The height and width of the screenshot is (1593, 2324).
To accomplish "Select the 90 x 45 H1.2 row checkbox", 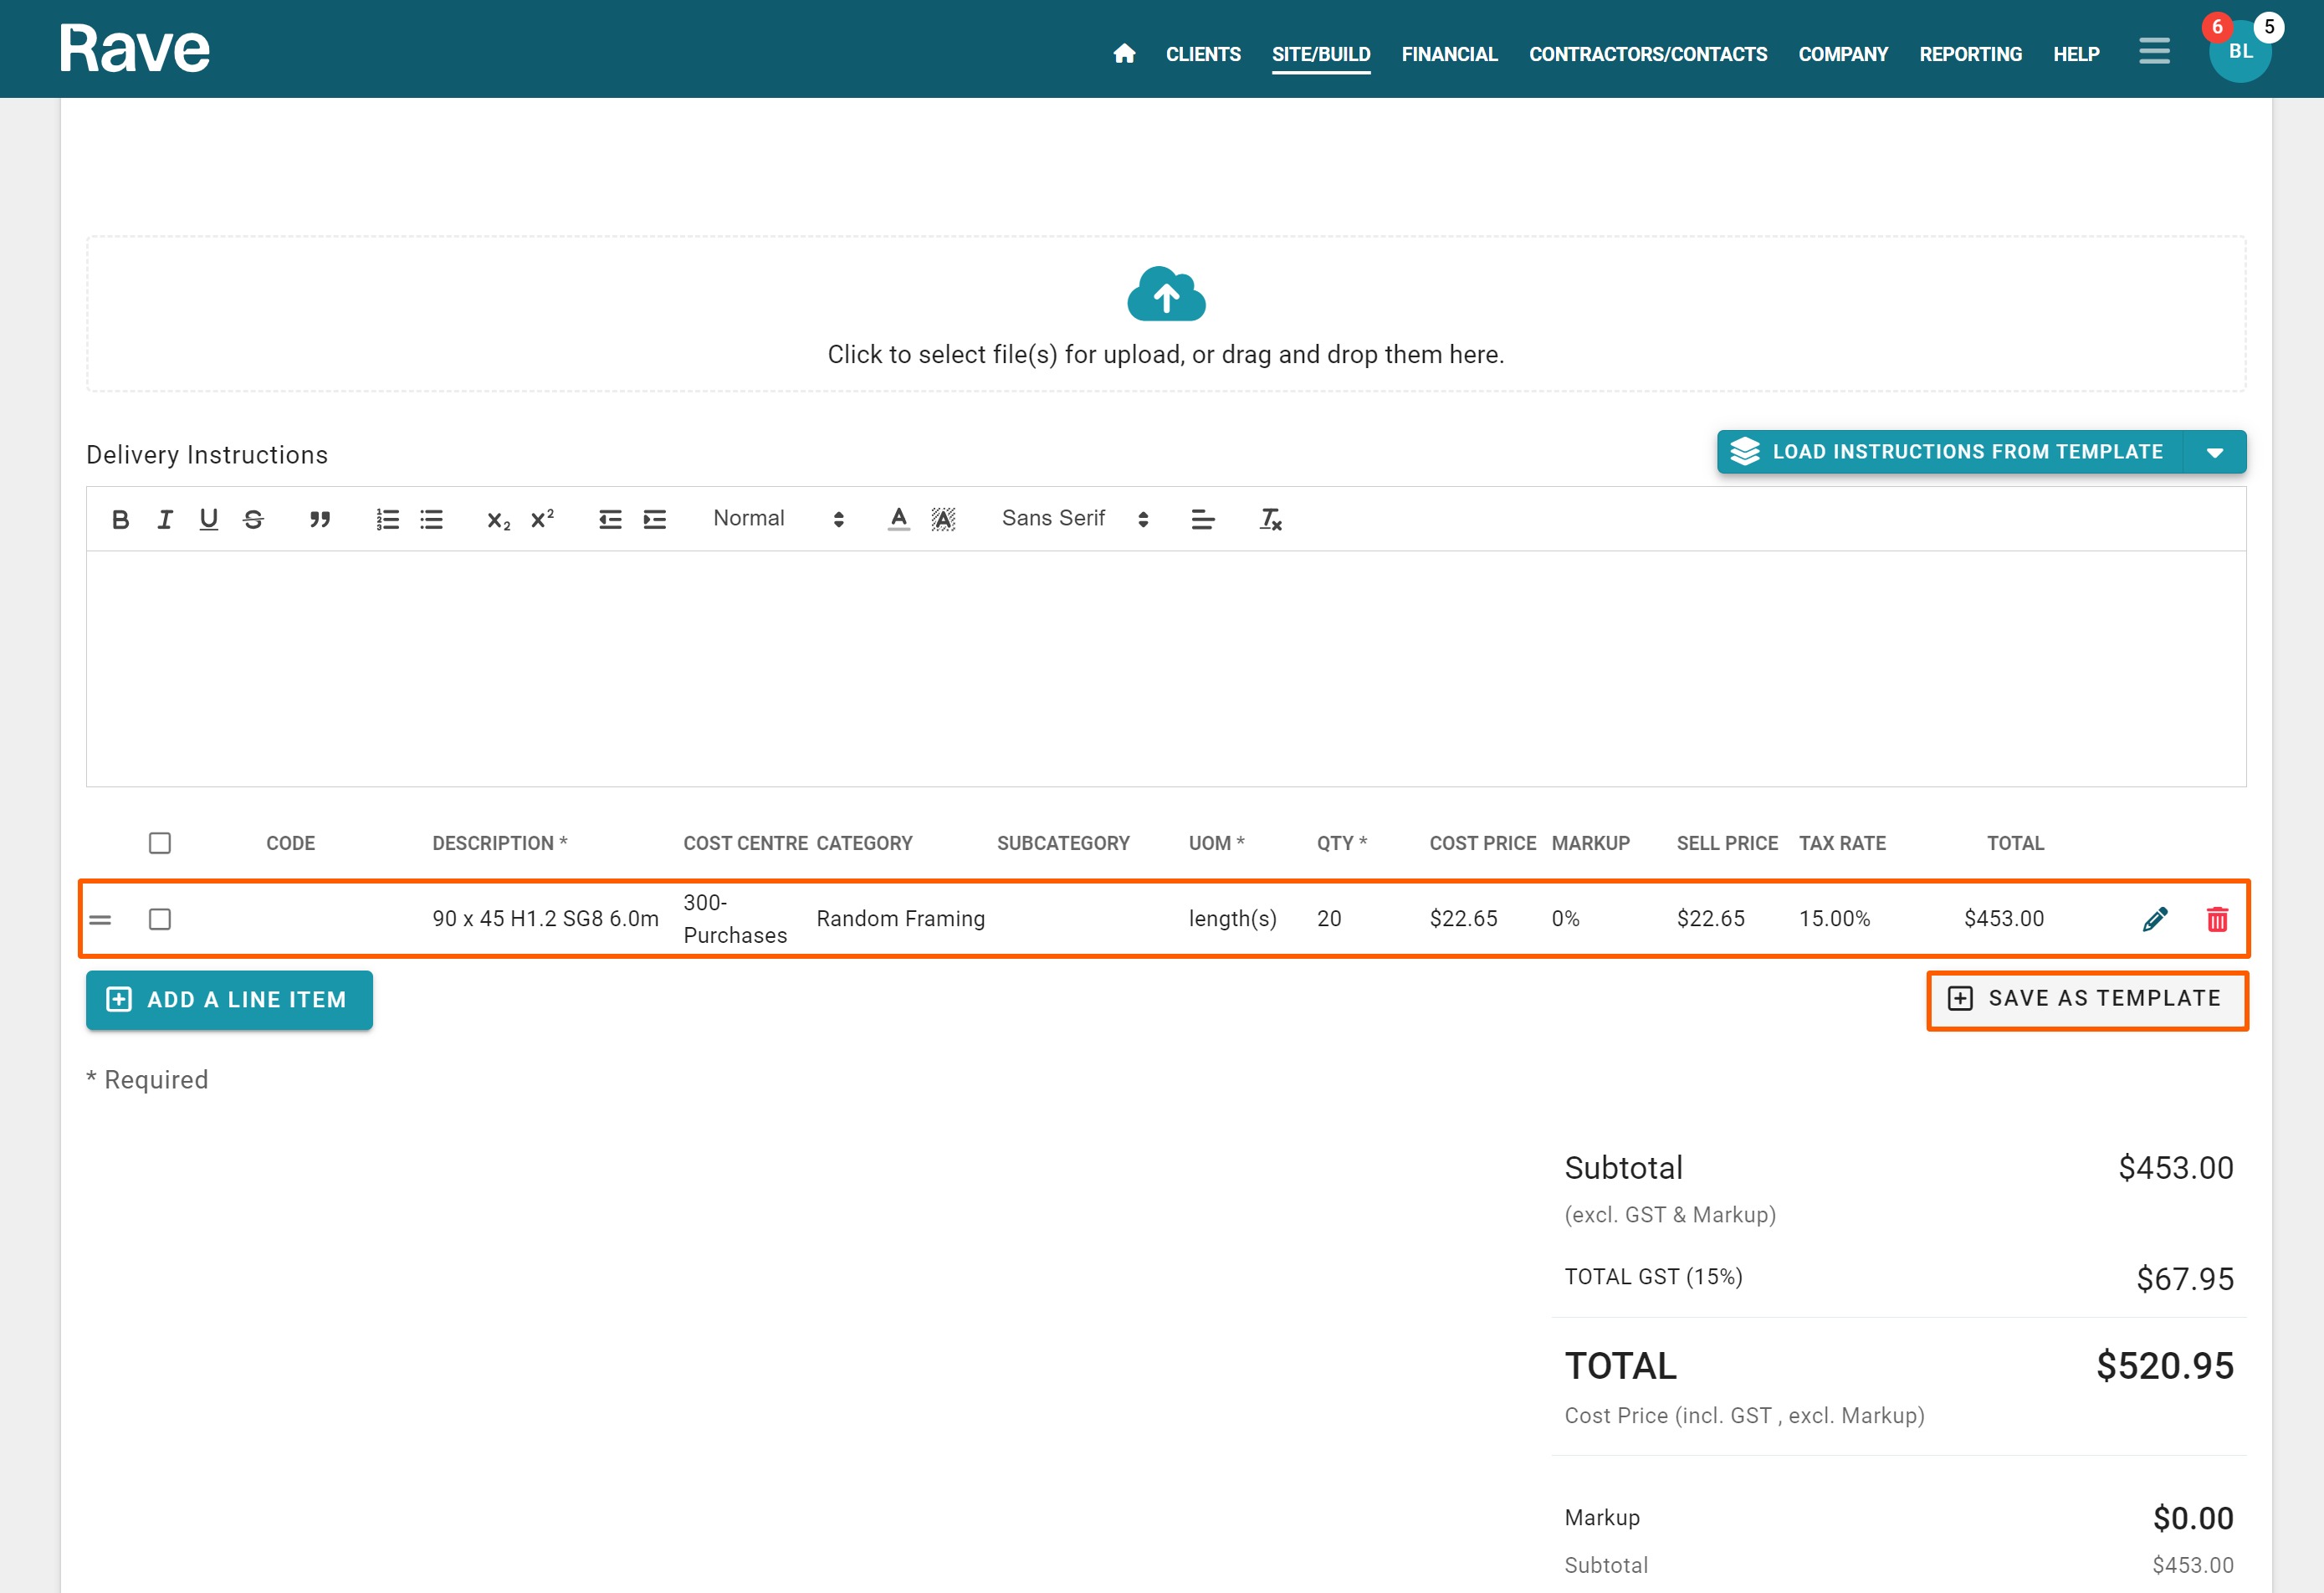I will pos(160,919).
